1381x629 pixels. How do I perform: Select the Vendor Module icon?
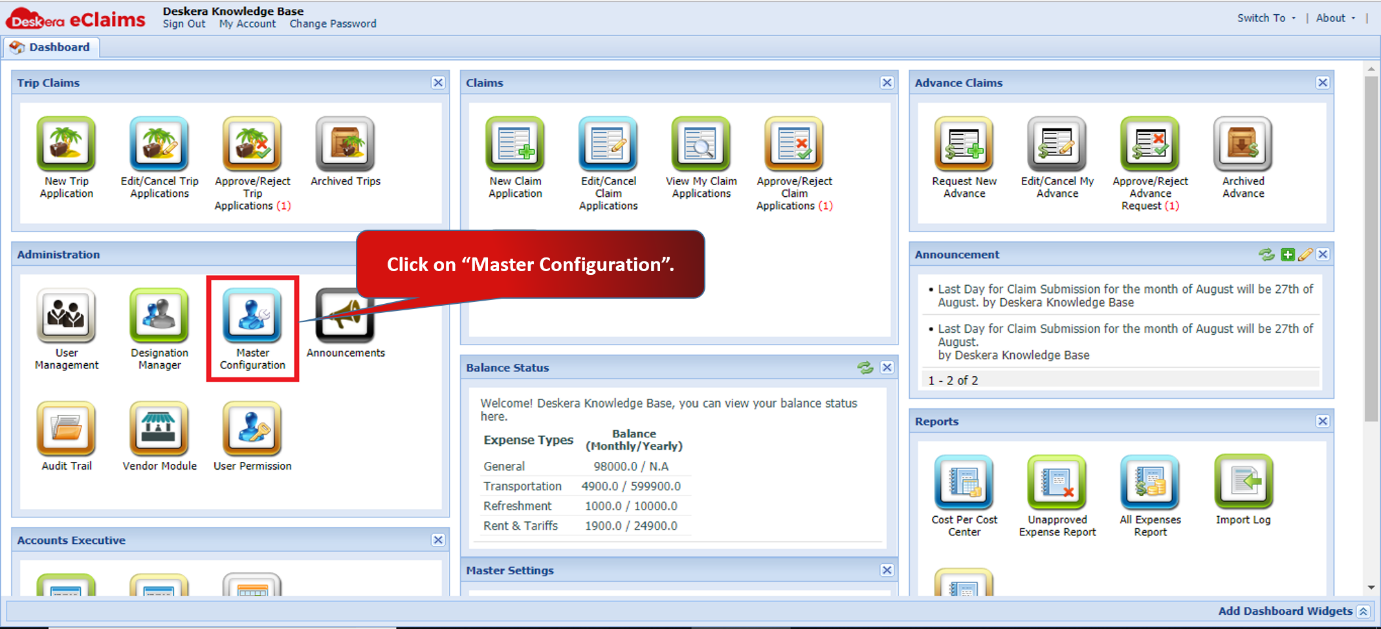click(159, 429)
